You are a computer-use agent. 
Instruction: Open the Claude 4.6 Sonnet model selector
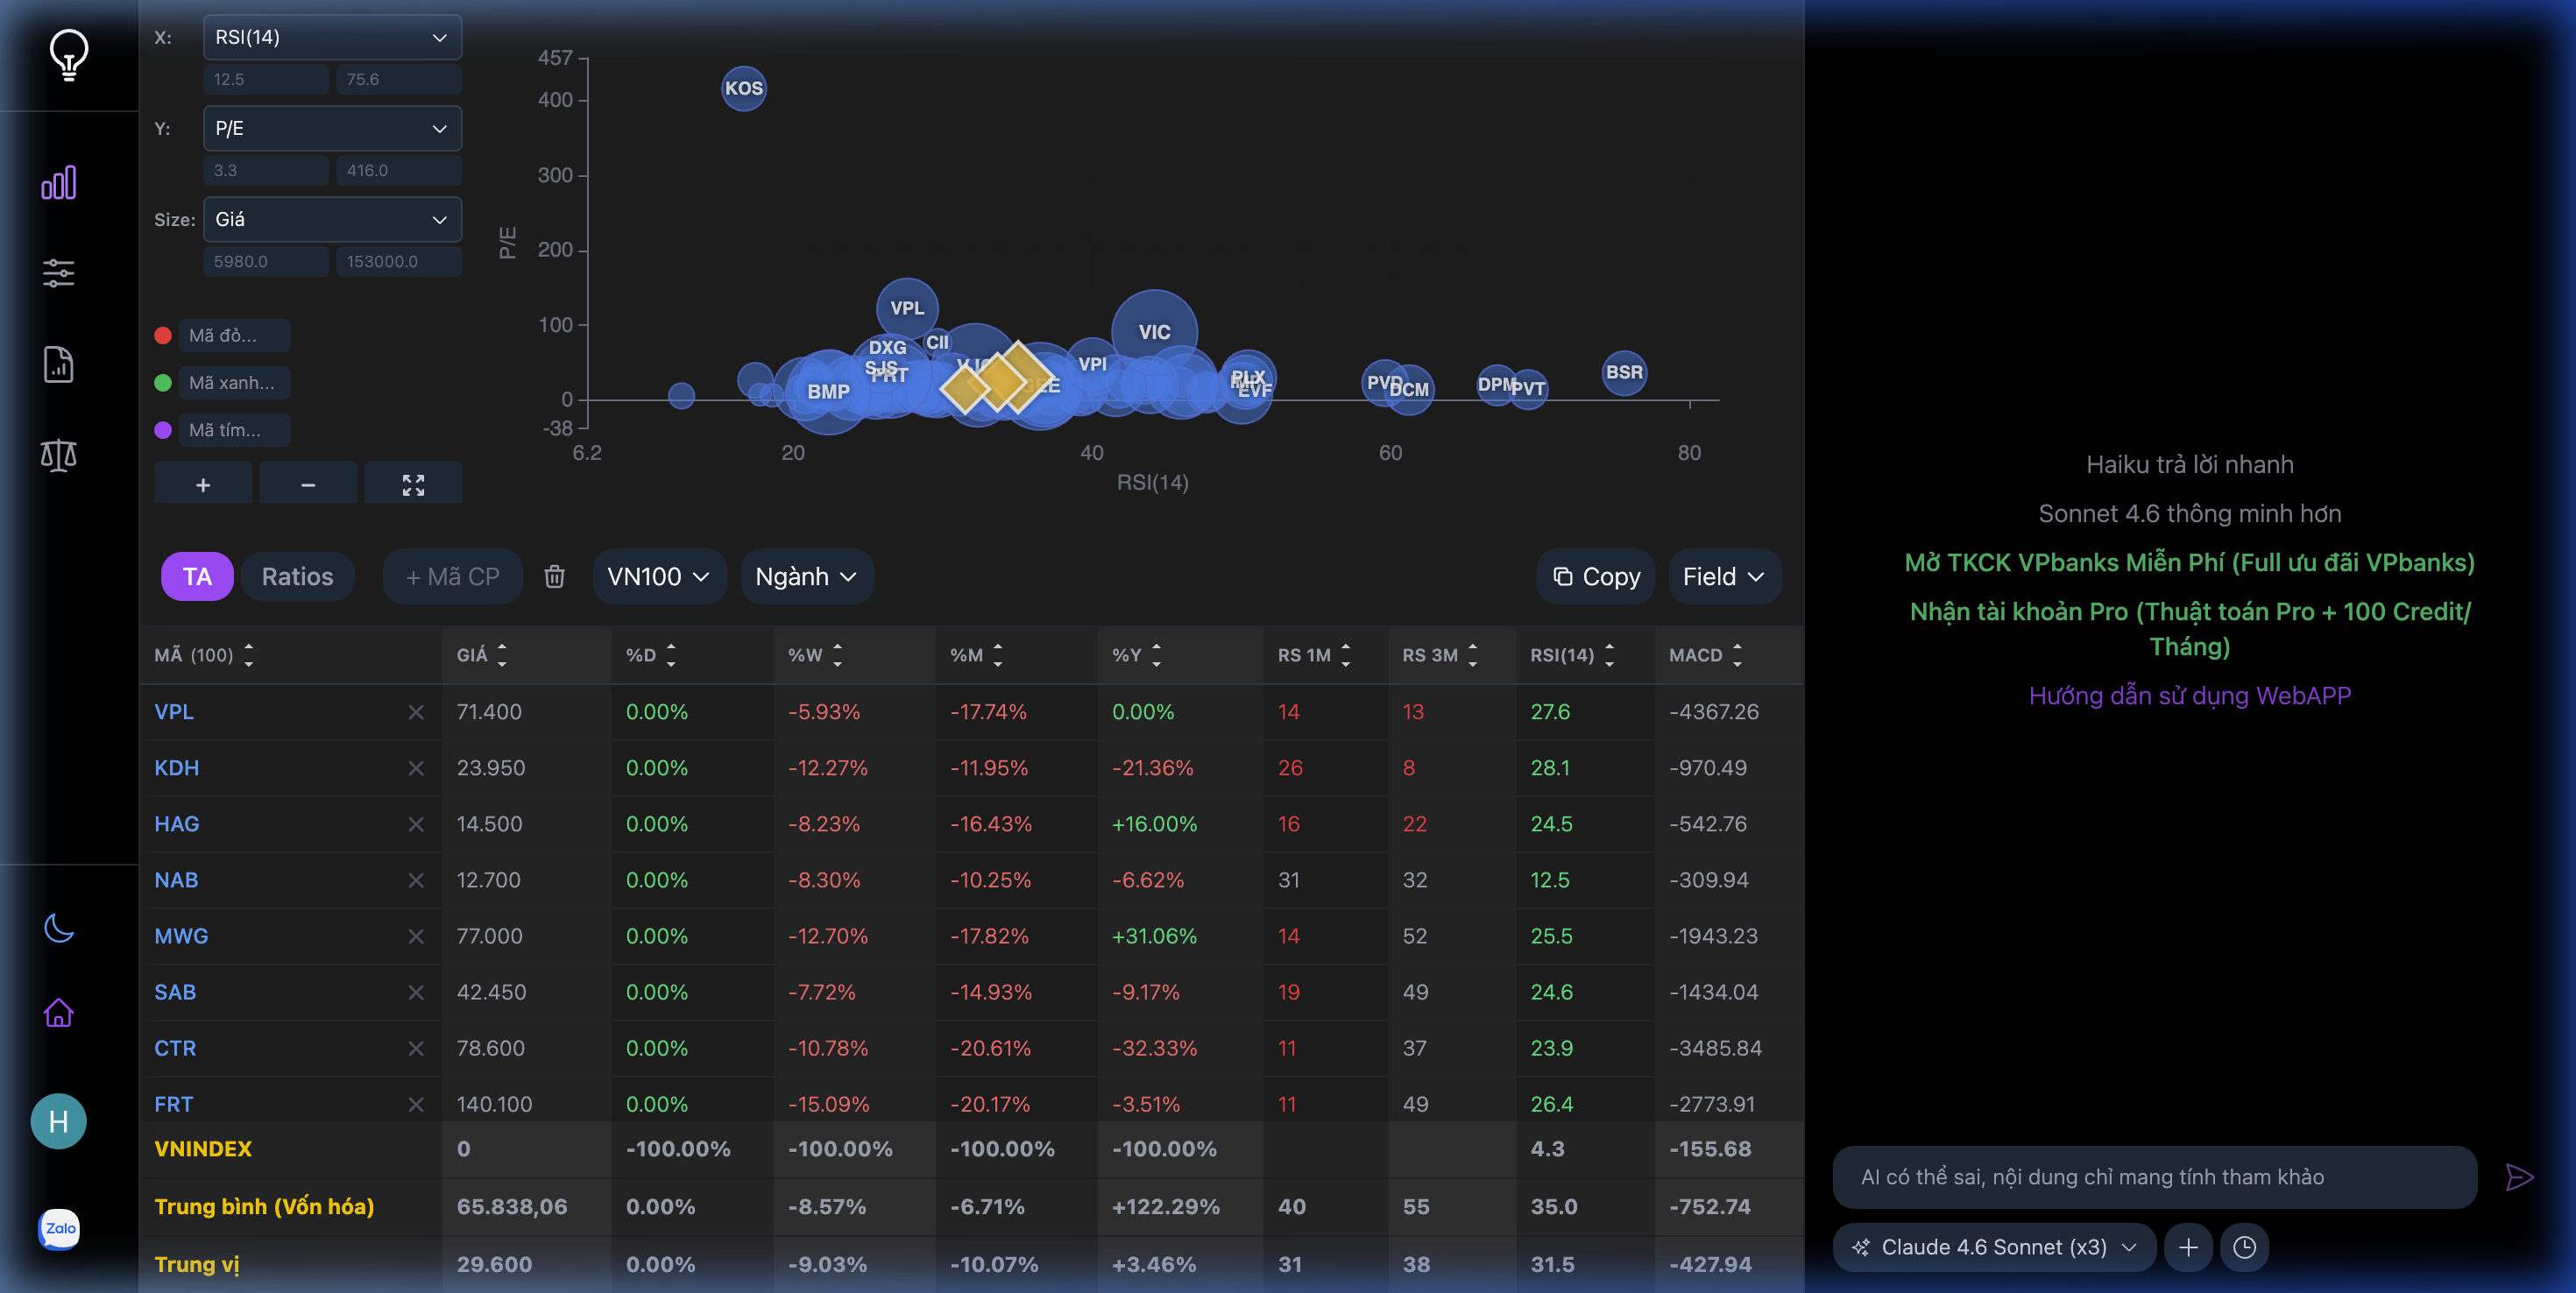(1993, 1247)
